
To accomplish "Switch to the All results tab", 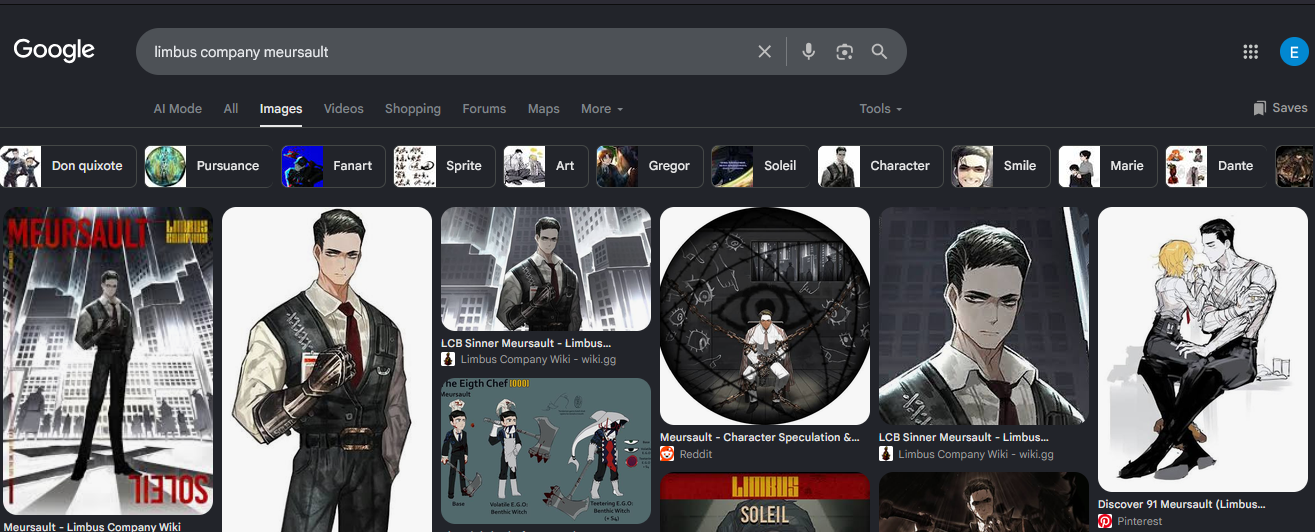I will (231, 108).
